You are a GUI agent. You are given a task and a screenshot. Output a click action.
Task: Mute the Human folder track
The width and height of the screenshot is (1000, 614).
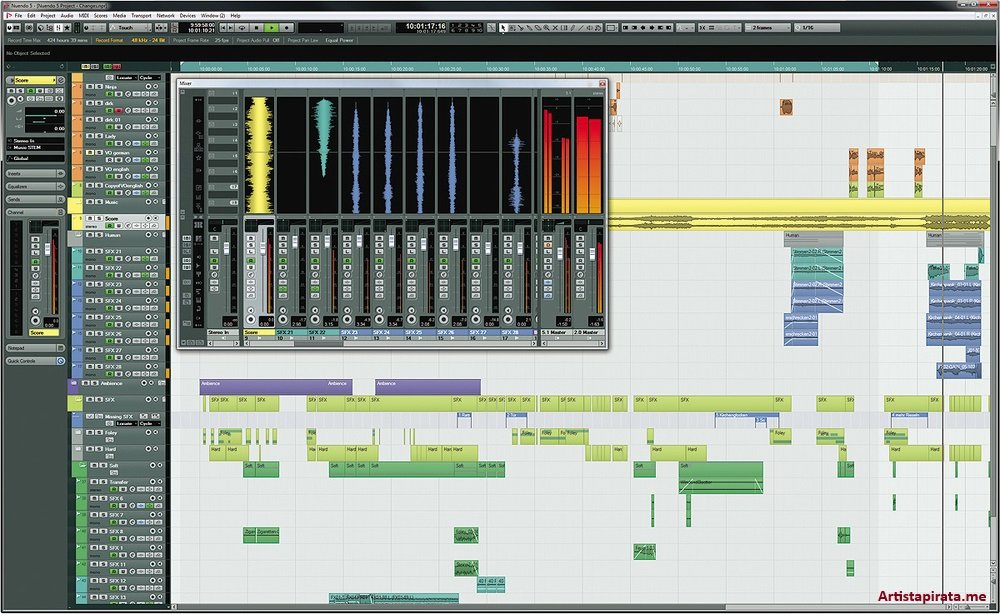coord(90,235)
